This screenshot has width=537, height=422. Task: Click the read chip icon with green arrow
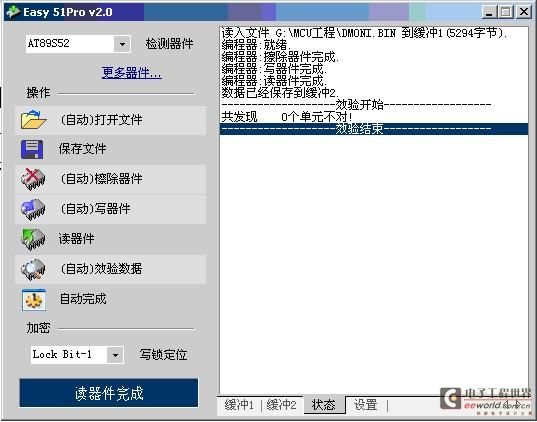tap(33, 239)
